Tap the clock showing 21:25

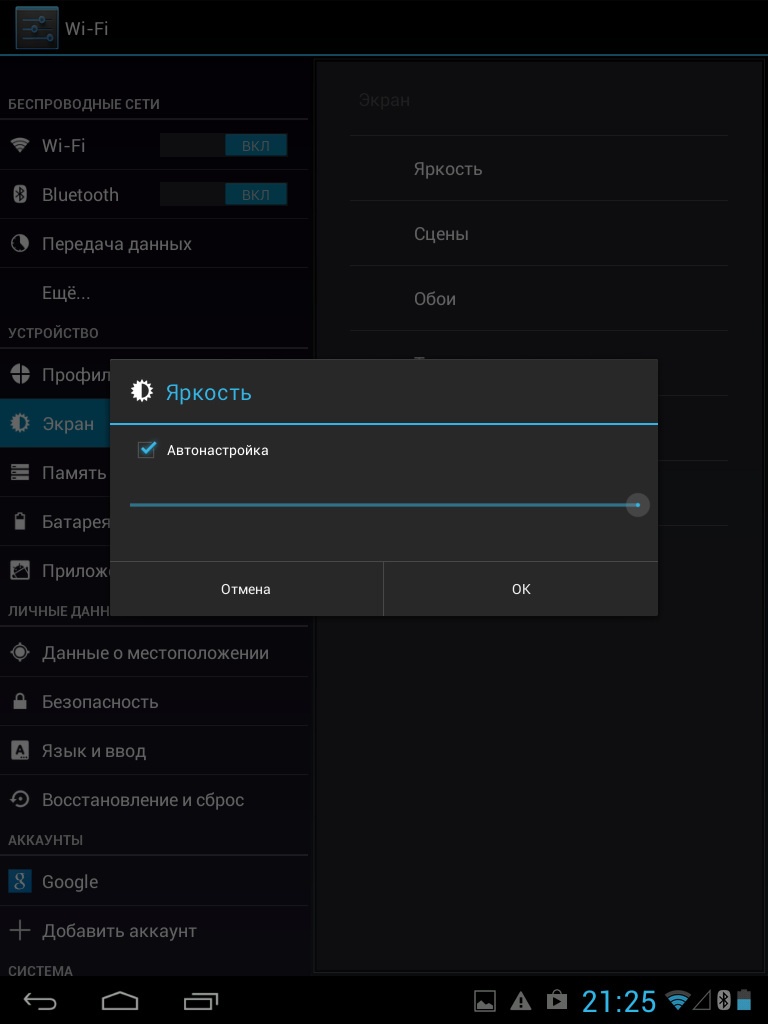619,1001
